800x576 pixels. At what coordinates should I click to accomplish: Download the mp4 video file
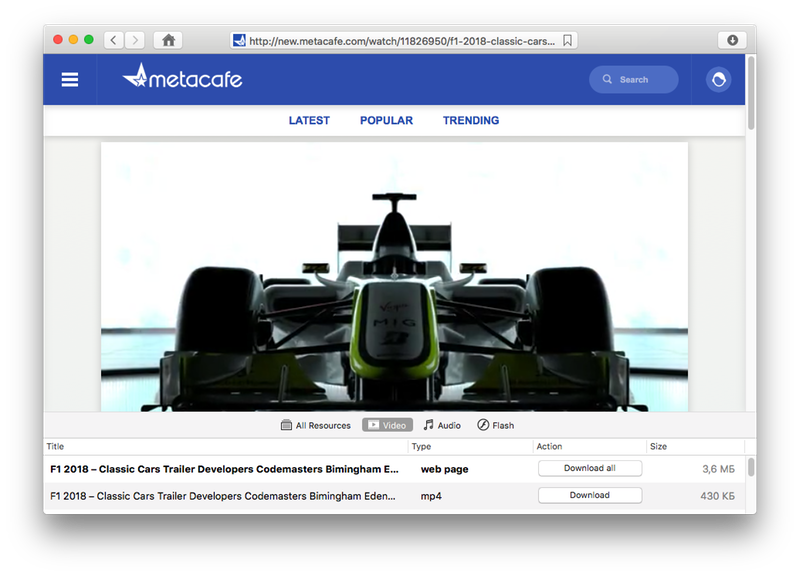coord(589,495)
